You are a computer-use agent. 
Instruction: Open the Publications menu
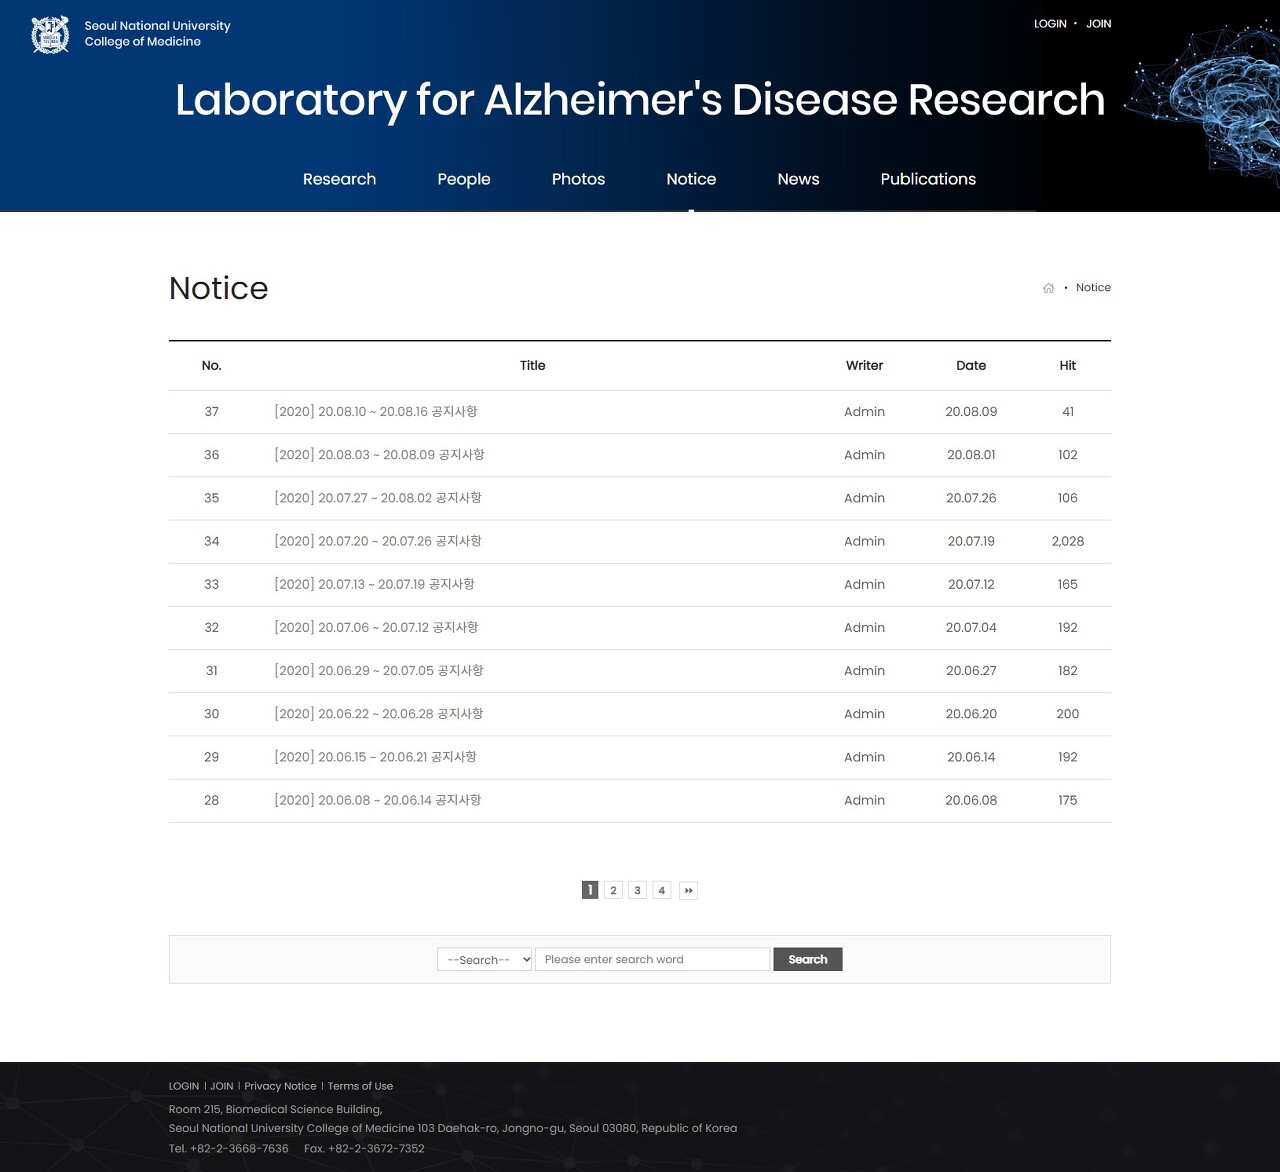(x=928, y=179)
